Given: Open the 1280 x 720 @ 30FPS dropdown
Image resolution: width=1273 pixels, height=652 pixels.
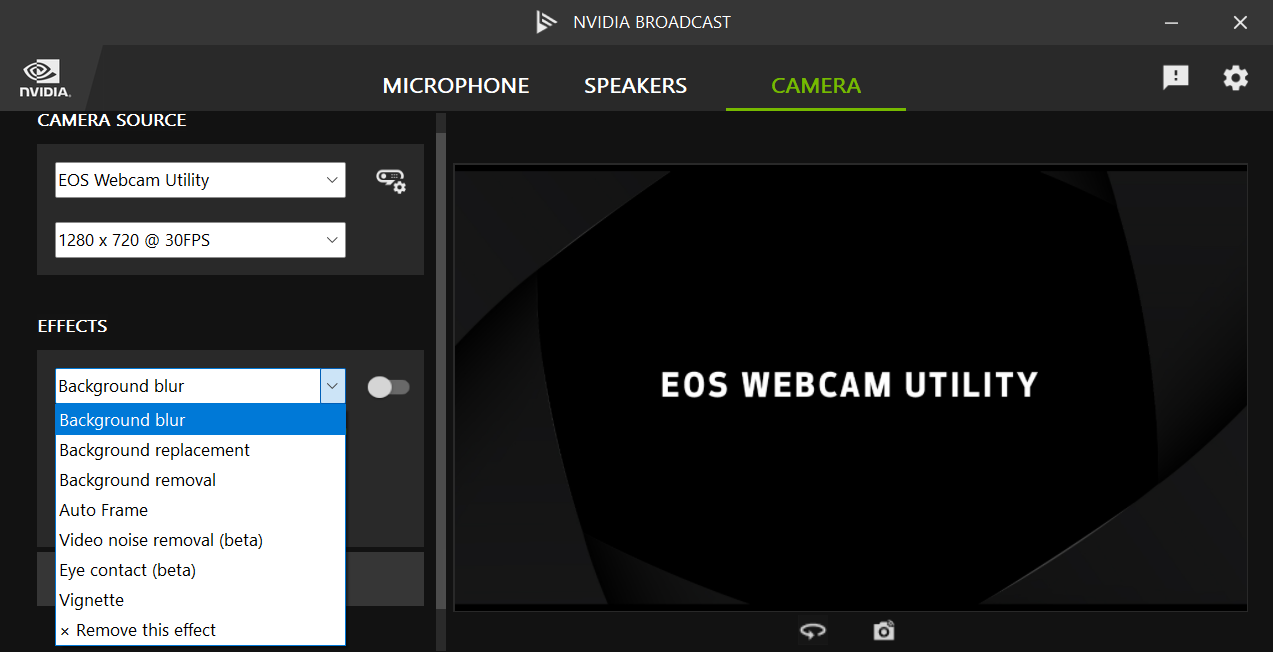Looking at the screenshot, I should (200, 240).
